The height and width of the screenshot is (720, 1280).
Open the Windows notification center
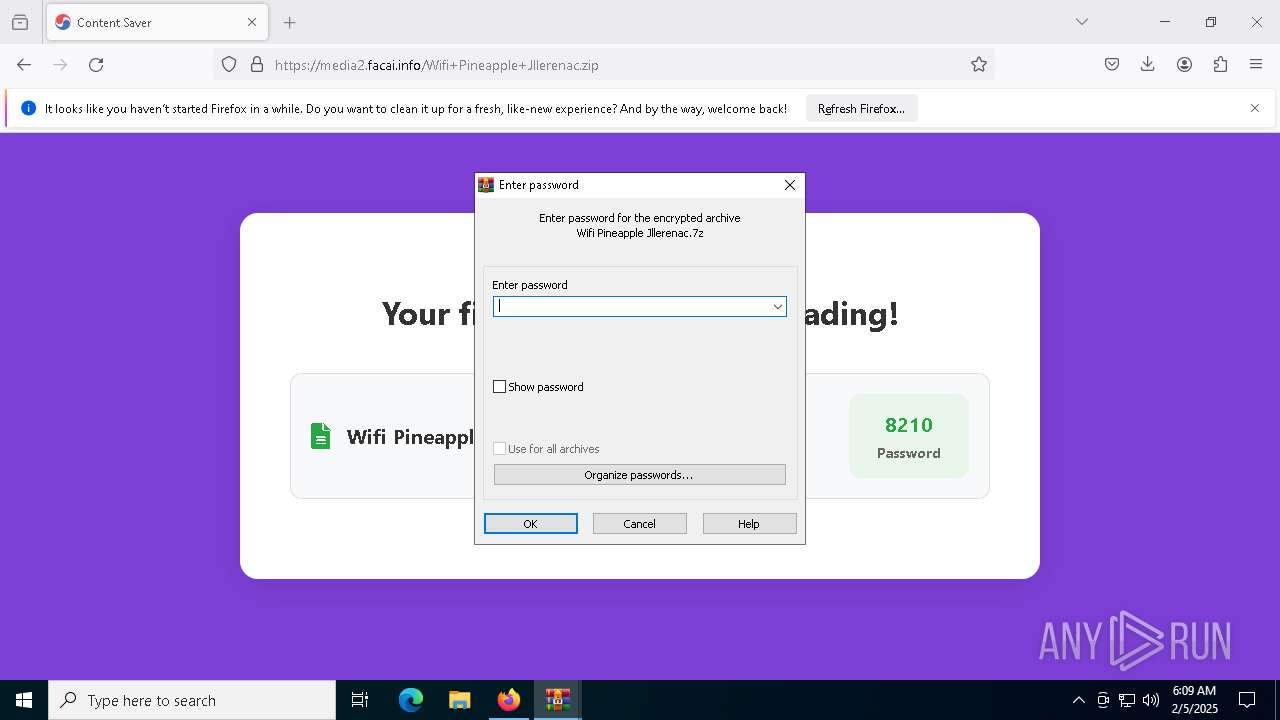[x=1247, y=700]
